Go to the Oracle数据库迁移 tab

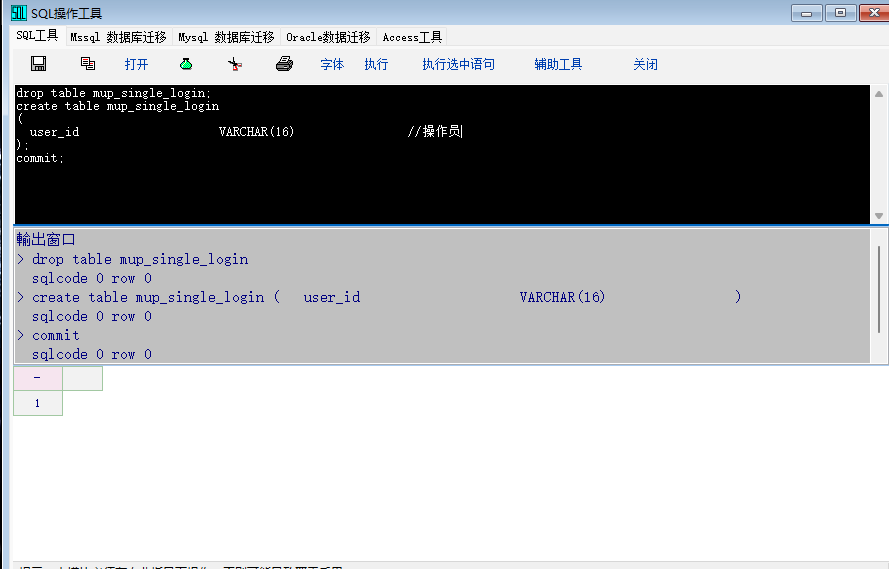click(x=328, y=37)
